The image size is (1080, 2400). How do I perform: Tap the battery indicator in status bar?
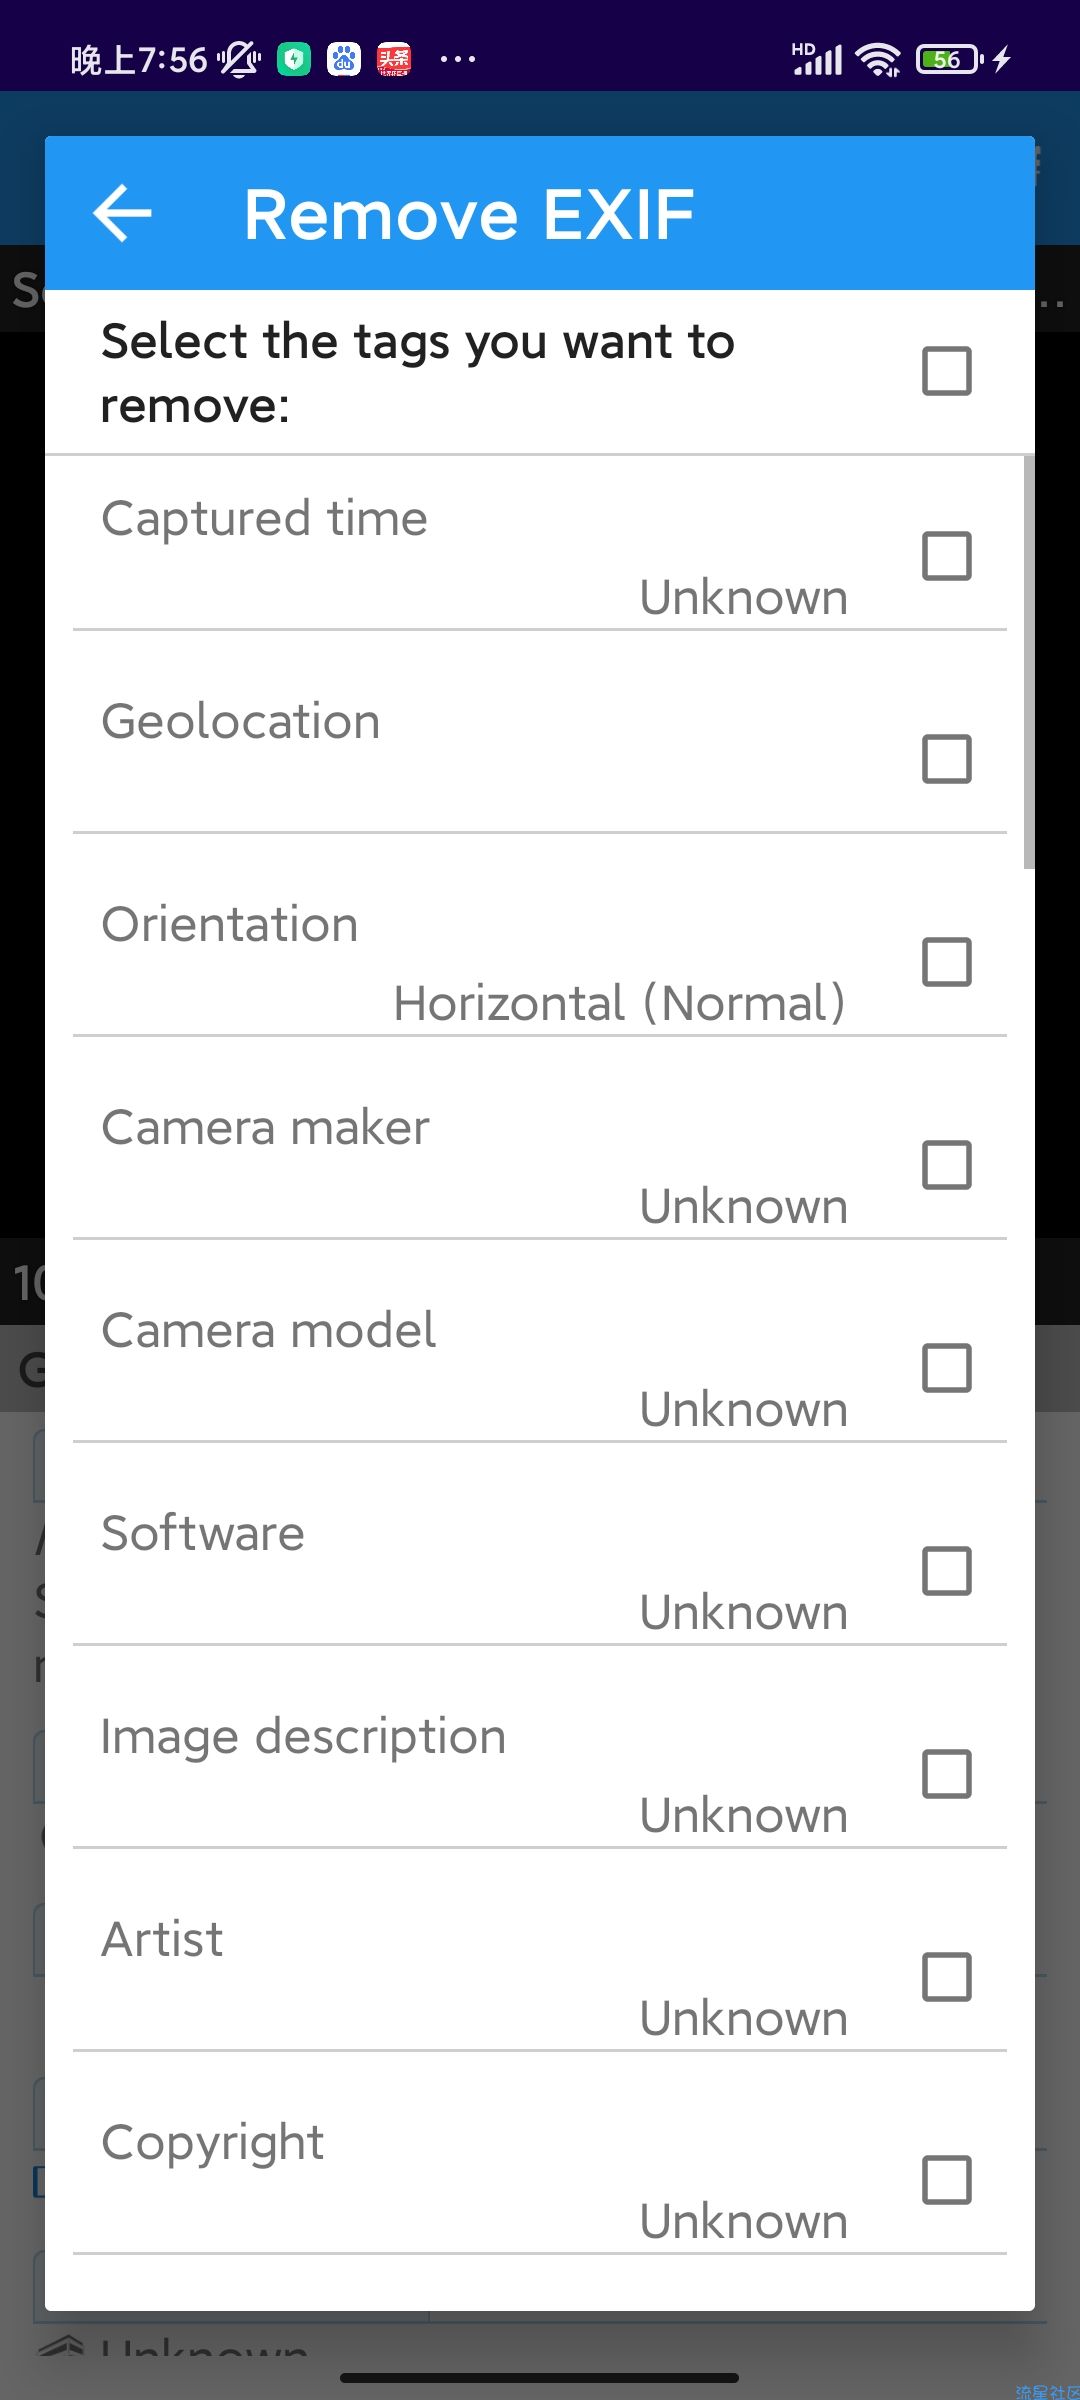point(949,59)
